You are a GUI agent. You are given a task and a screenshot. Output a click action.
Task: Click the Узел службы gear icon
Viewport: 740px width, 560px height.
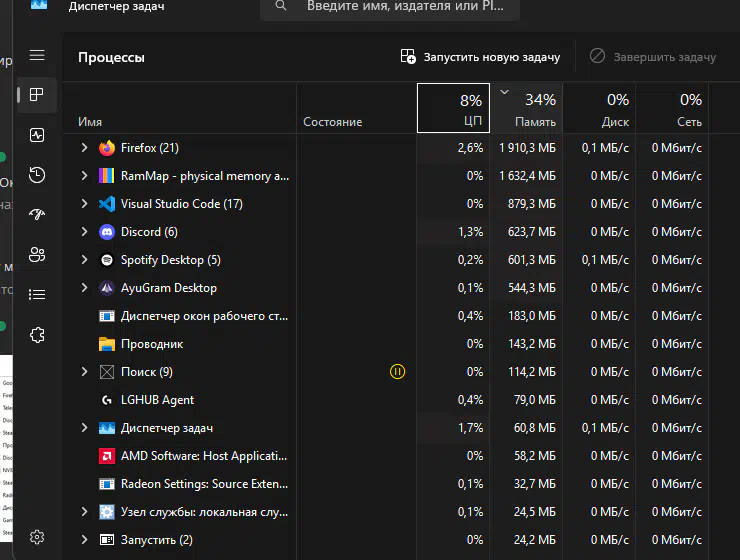click(x=107, y=512)
